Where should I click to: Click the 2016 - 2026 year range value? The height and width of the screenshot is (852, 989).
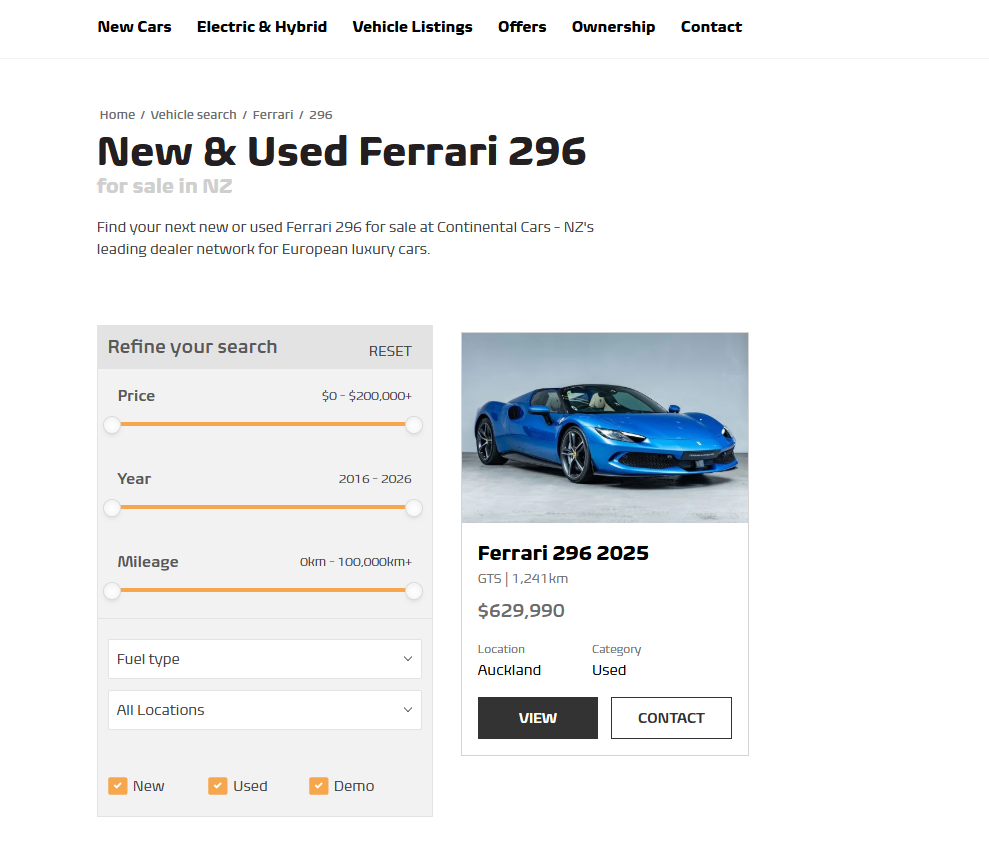tap(375, 479)
